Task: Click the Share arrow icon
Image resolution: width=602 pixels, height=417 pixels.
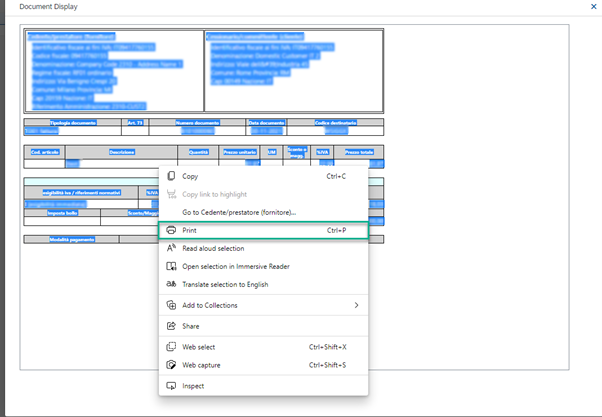Action: click(170, 326)
